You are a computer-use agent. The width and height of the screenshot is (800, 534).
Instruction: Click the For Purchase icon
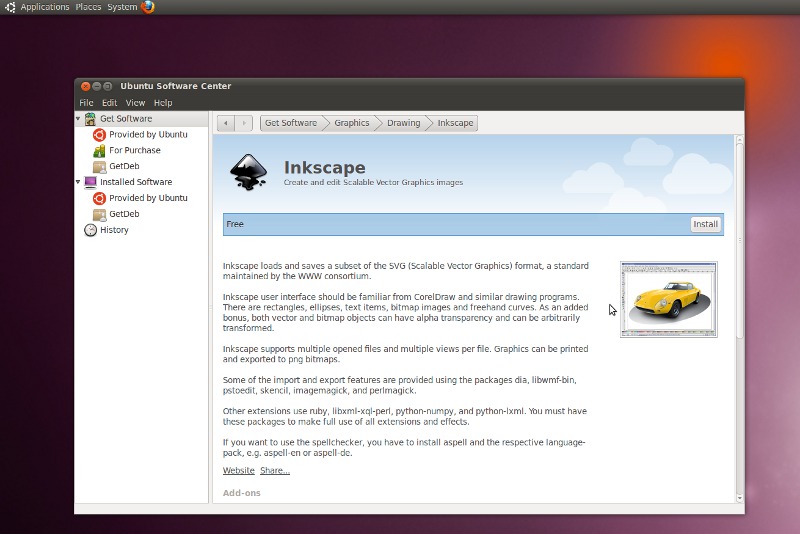click(99, 150)
